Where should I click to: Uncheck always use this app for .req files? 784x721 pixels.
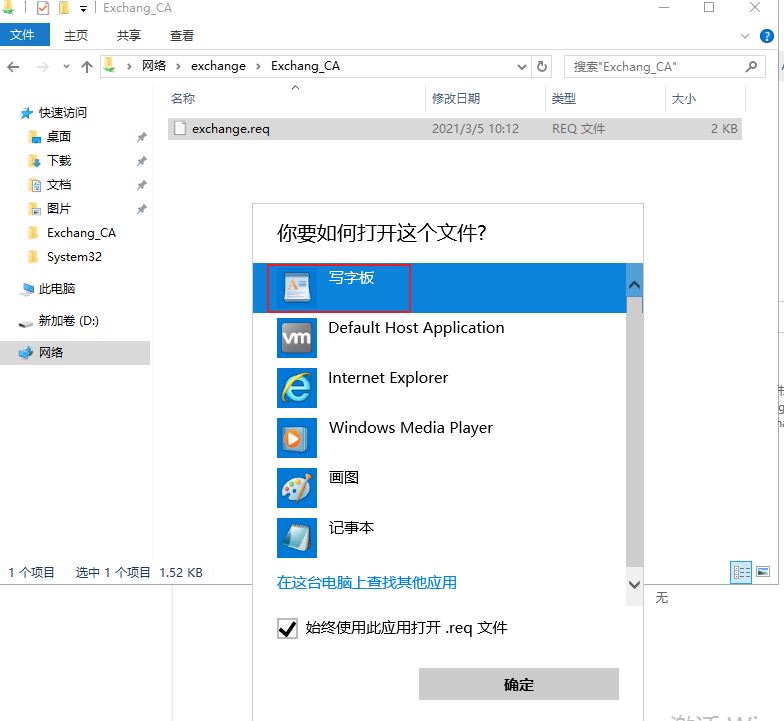(288, 628)
